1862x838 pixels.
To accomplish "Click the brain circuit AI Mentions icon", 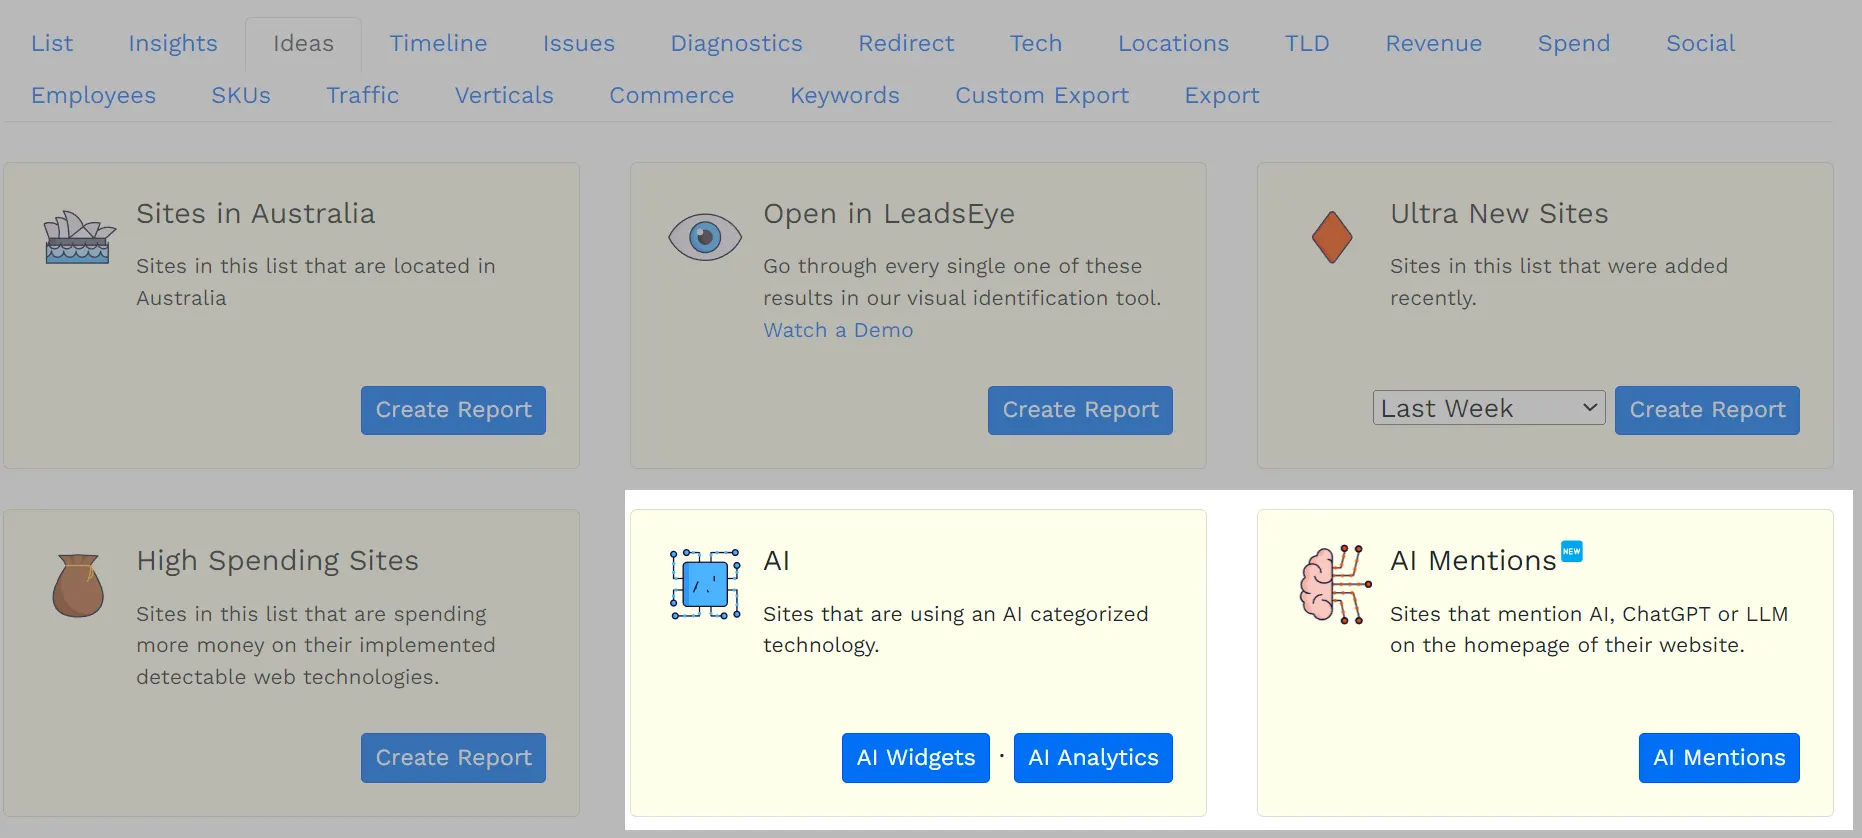I will (x=1334, y=585).
